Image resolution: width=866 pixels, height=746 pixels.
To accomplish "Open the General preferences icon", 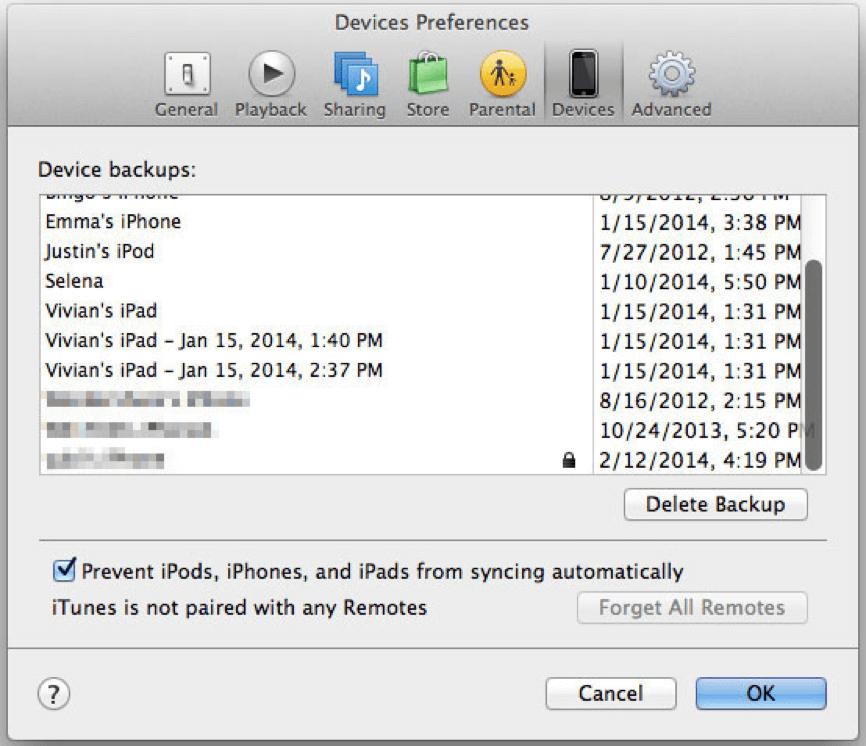I will click(x=186, y=75).
